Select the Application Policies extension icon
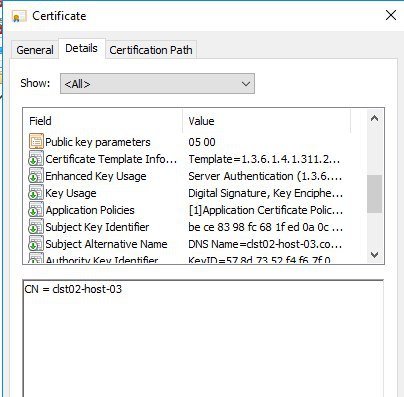The height and width of the screenshot is (397, 404). (36, 210)
